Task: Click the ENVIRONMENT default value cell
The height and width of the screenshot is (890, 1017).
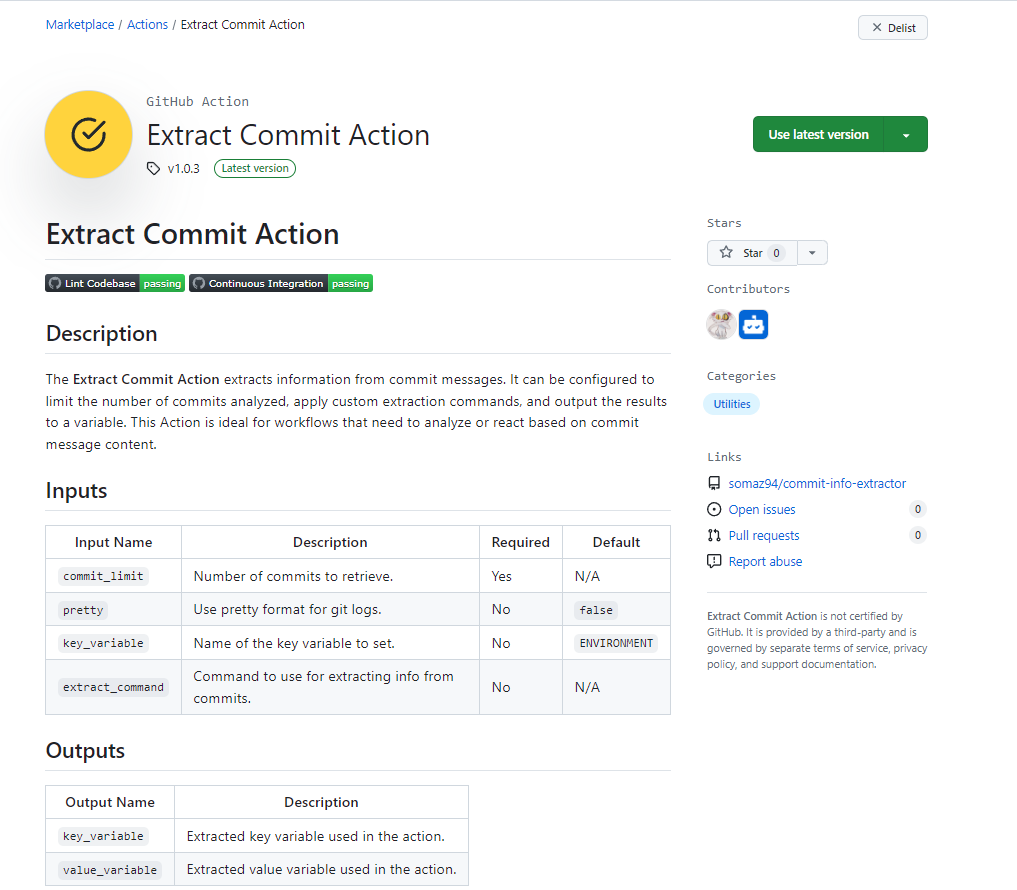Action: 616,643
